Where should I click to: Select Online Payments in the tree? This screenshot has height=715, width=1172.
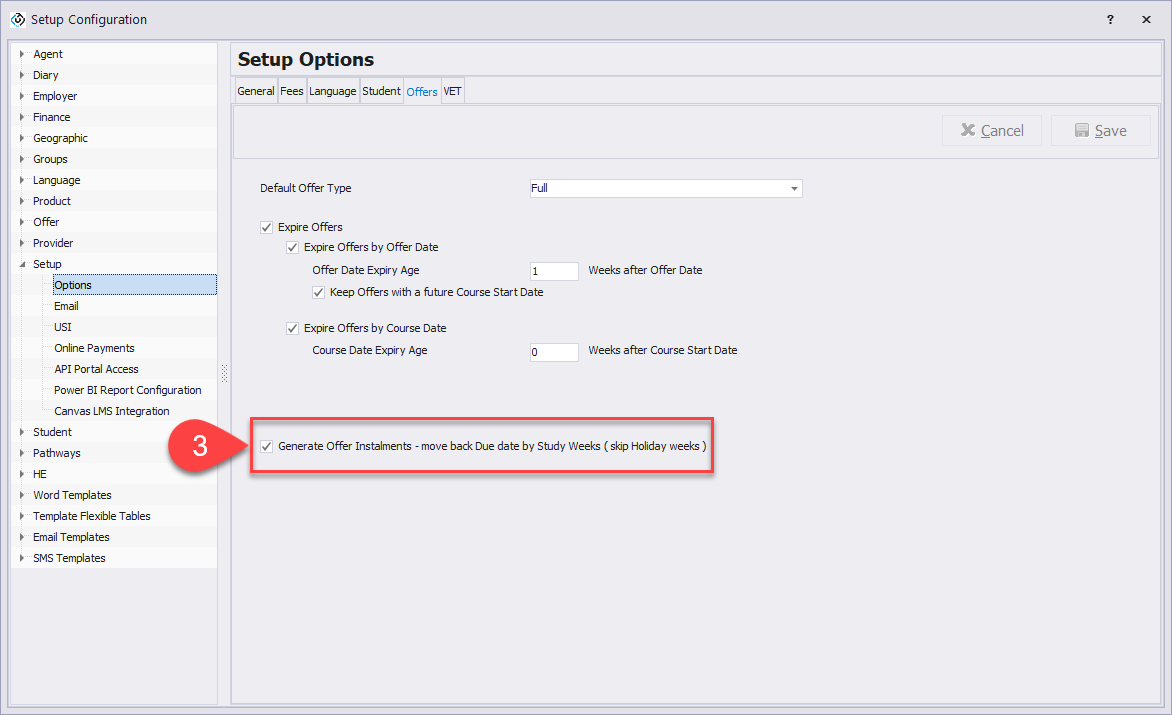tap(94, 348)
